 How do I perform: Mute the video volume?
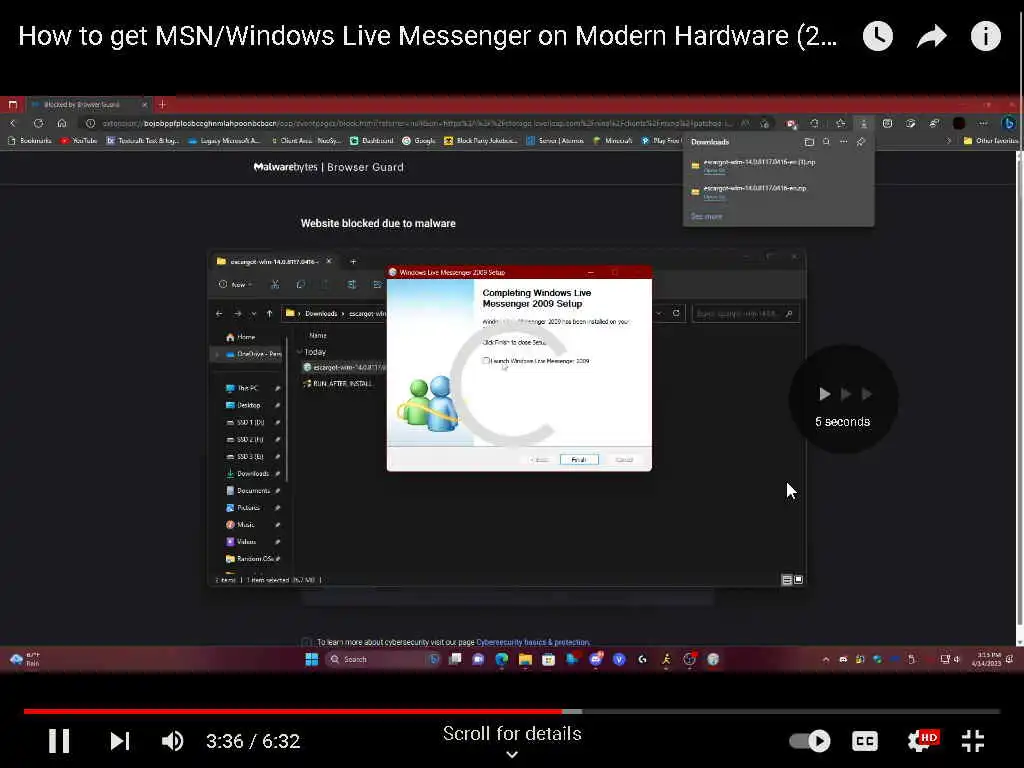coord(172,741)
